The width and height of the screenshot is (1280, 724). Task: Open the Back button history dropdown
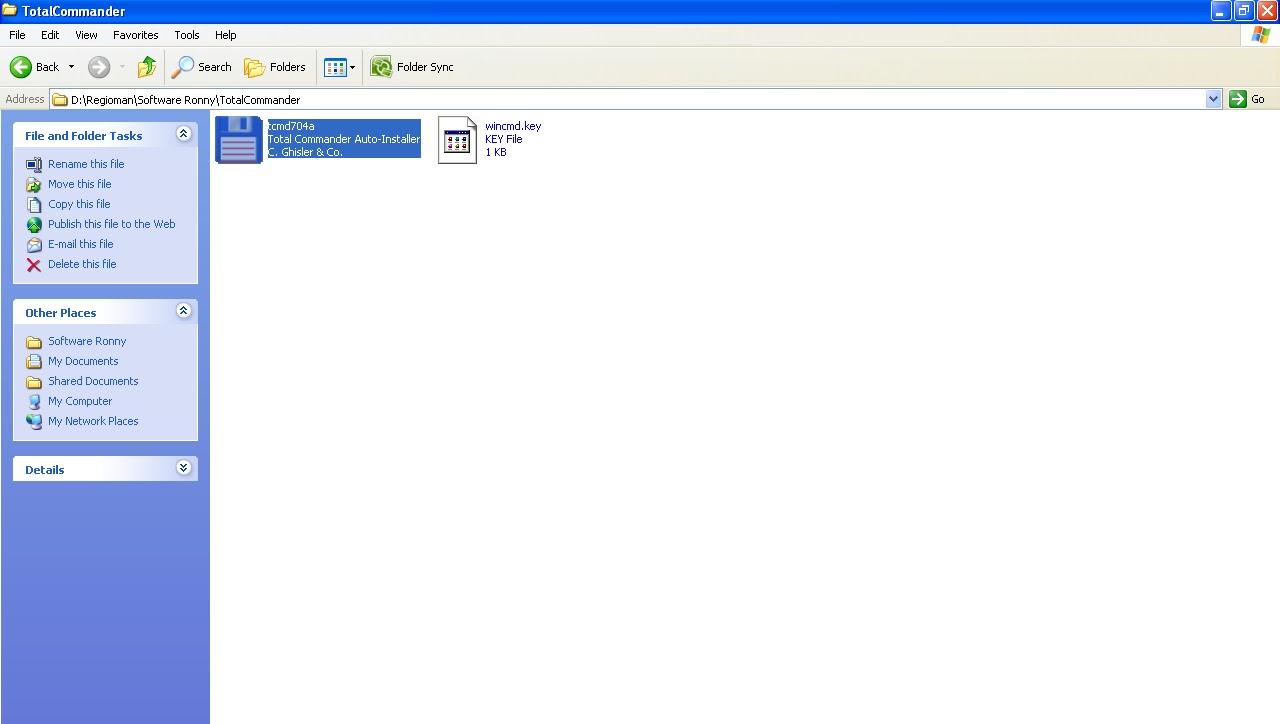pos(70,67)
